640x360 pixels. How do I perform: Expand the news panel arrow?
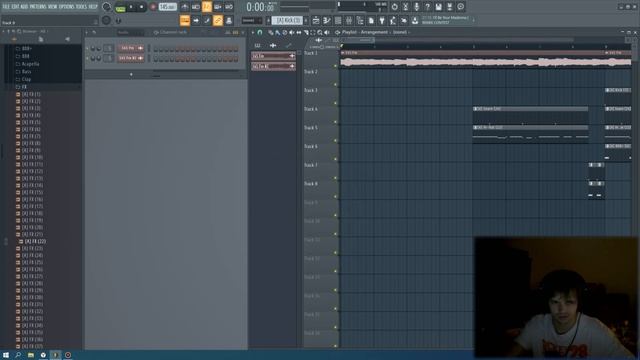pyautogui.click(x=473, y=20)
